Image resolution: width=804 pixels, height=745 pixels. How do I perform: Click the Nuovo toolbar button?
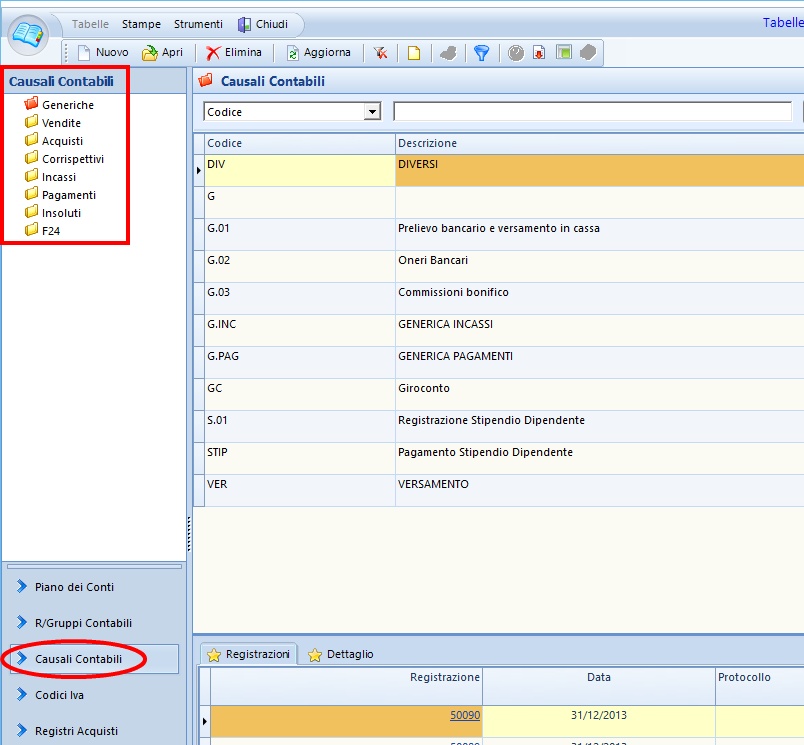coord(102,53)
